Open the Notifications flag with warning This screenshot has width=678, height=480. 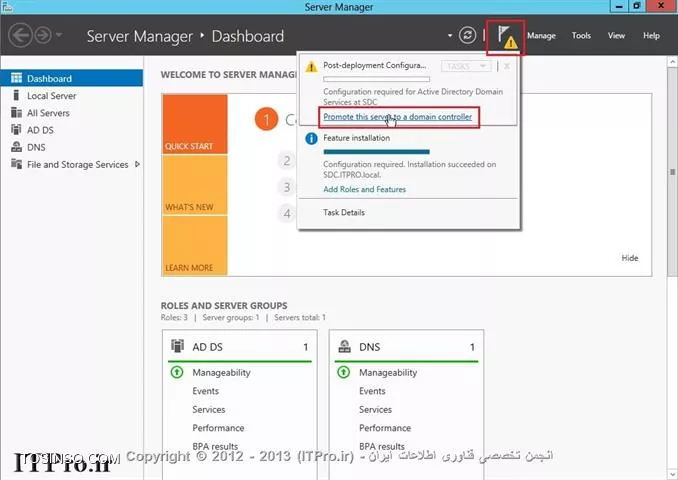point(505,37)
